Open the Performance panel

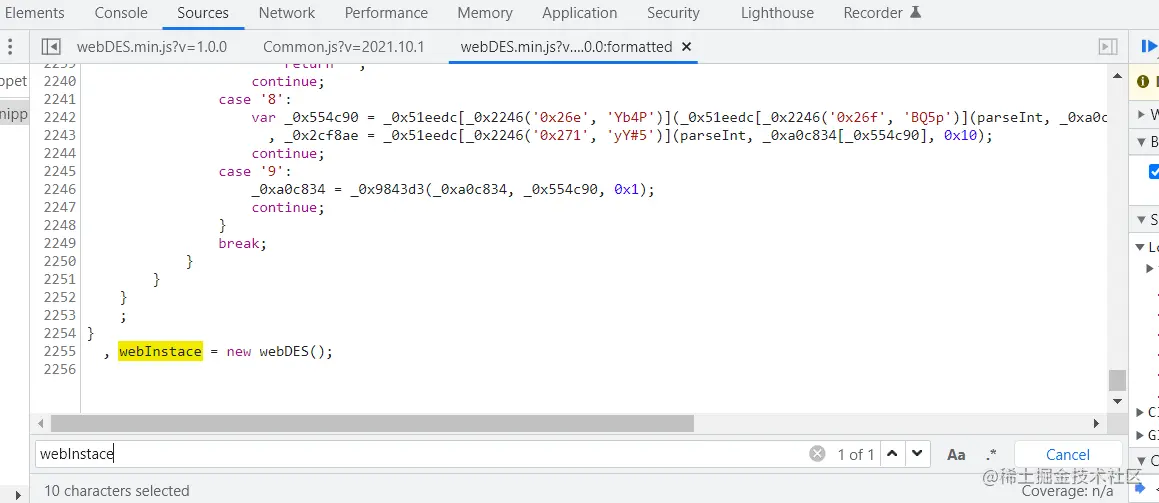click(x=386, y=13)
